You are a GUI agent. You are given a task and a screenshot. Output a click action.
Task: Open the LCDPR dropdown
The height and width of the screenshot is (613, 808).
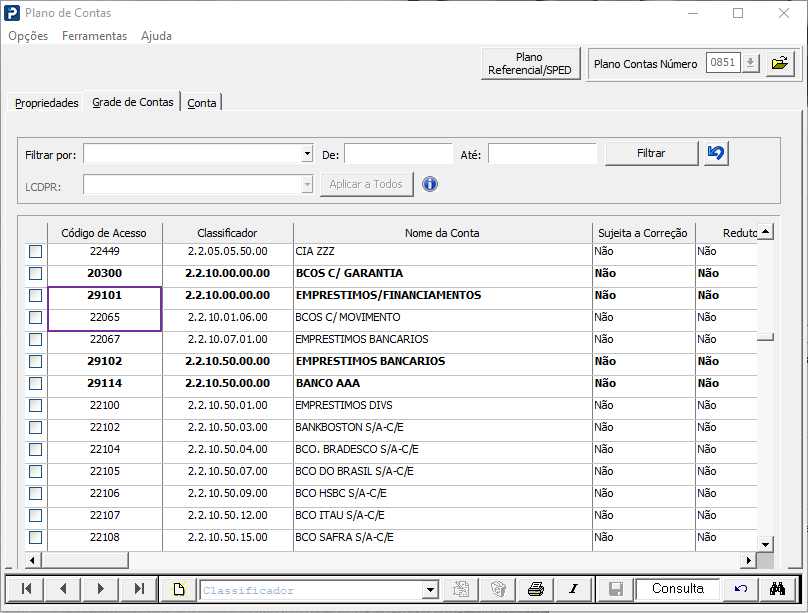(307, 184)
